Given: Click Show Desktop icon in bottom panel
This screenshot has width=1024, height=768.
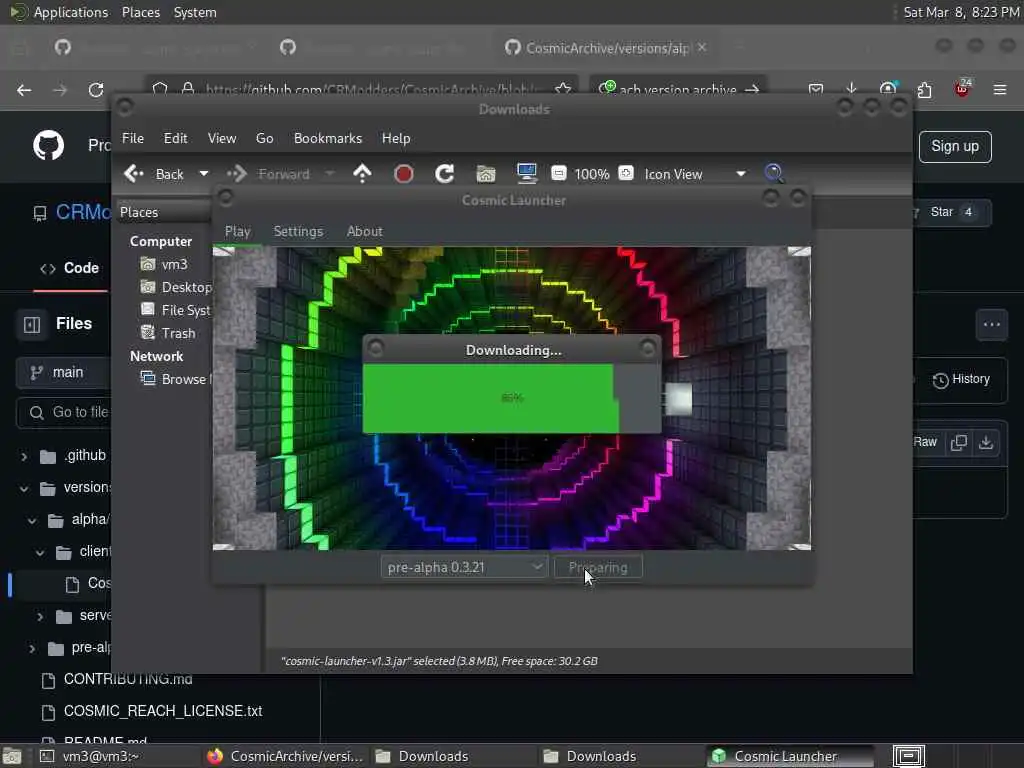Looking at the screenshot, I should click(12, 756).
